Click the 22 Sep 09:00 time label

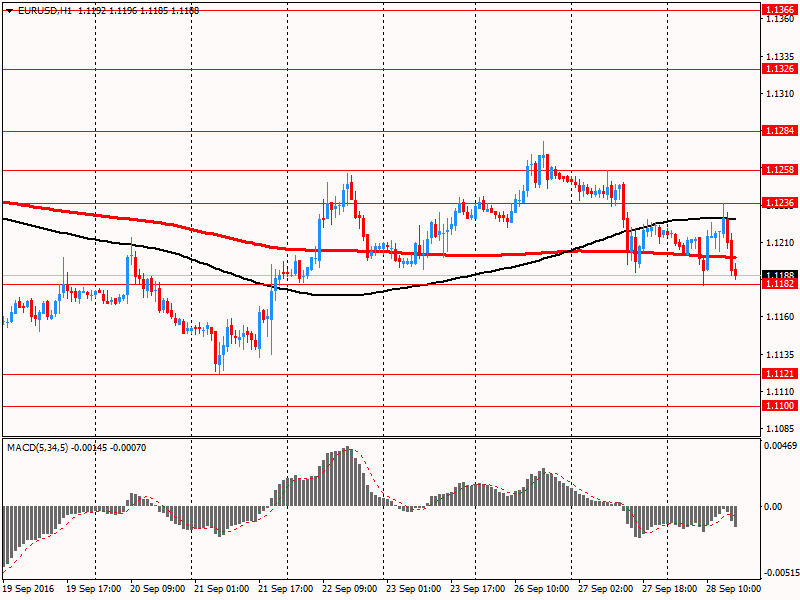pos(350,589)
